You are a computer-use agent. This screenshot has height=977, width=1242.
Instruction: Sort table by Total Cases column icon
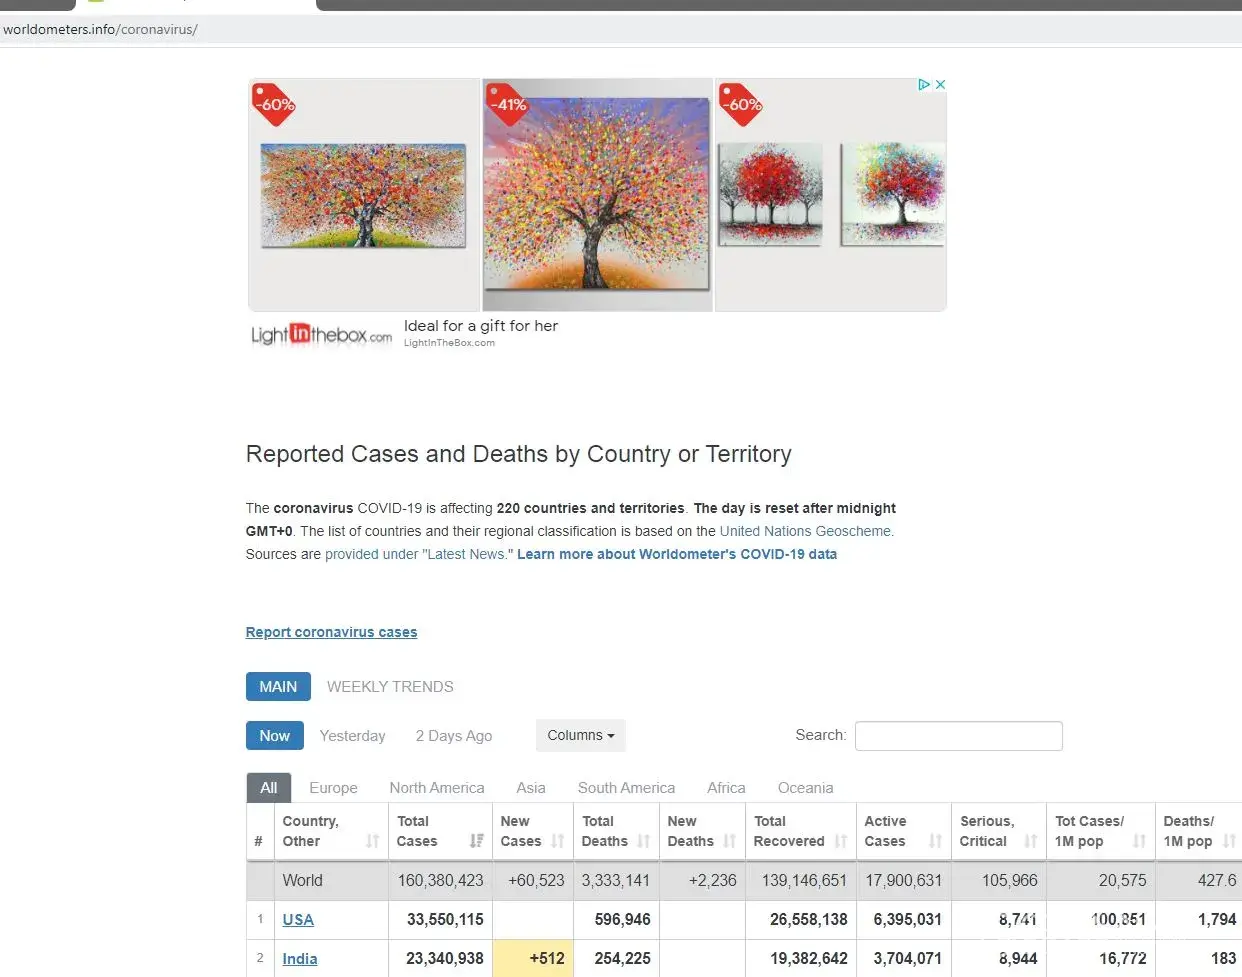477,841
